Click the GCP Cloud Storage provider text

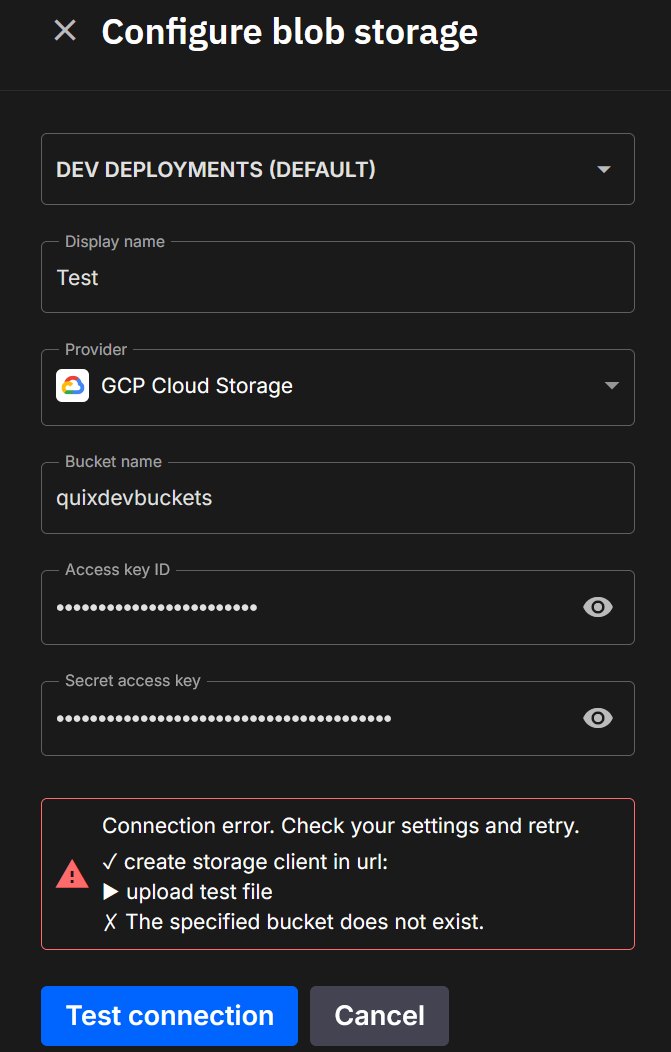click(197, 386)
